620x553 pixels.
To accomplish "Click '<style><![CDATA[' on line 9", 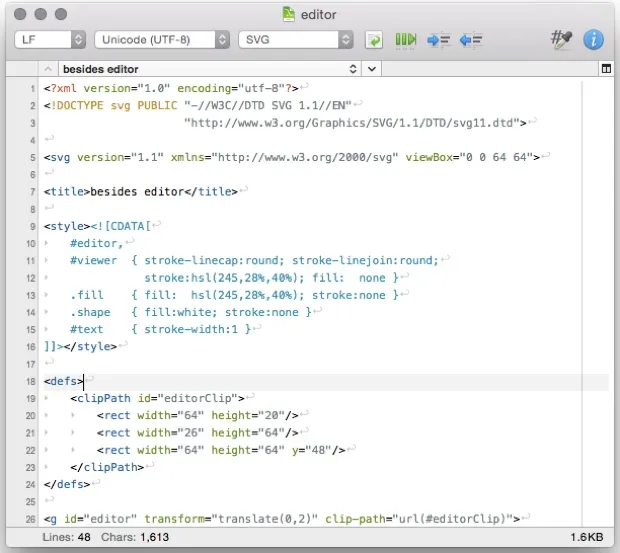I will click(97, 226).
